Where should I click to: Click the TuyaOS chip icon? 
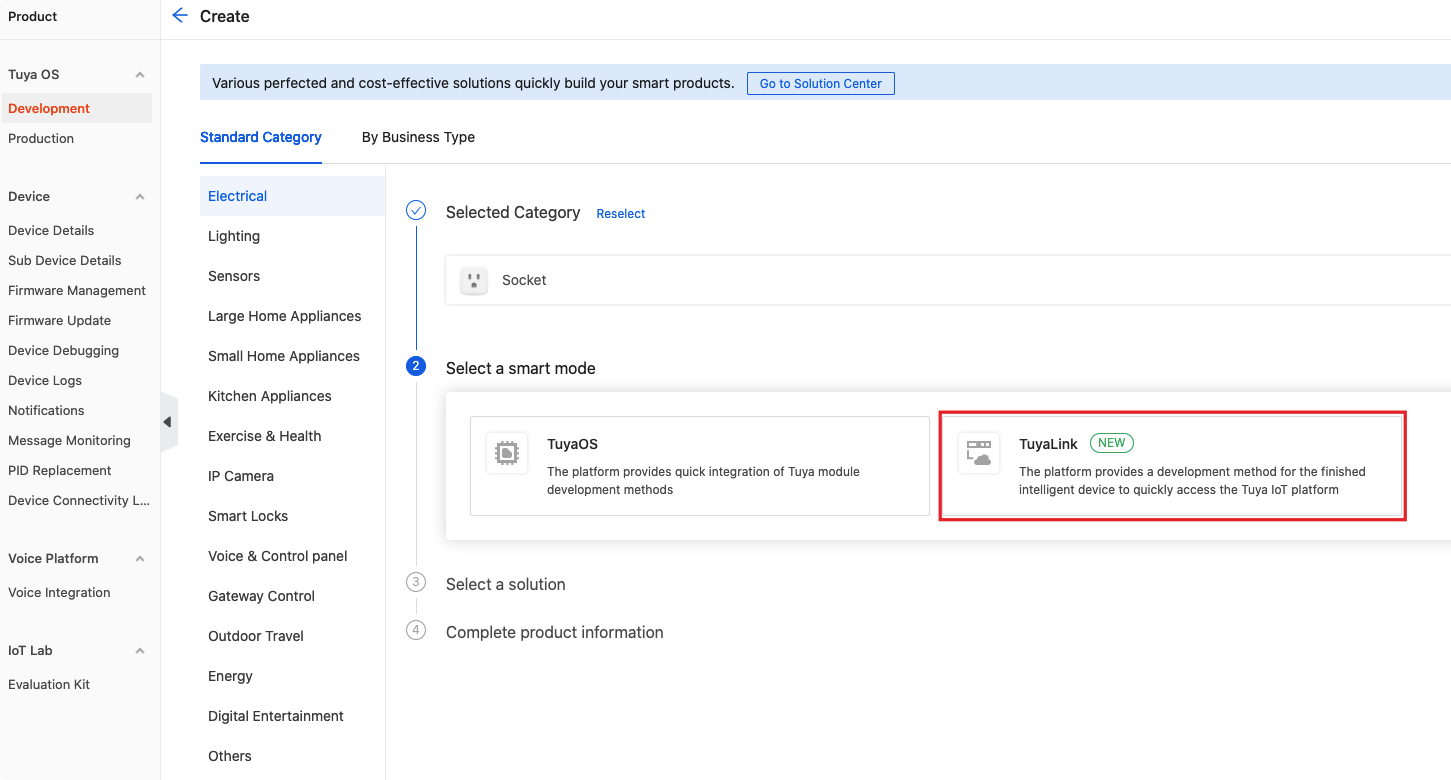tap(506, 453)
